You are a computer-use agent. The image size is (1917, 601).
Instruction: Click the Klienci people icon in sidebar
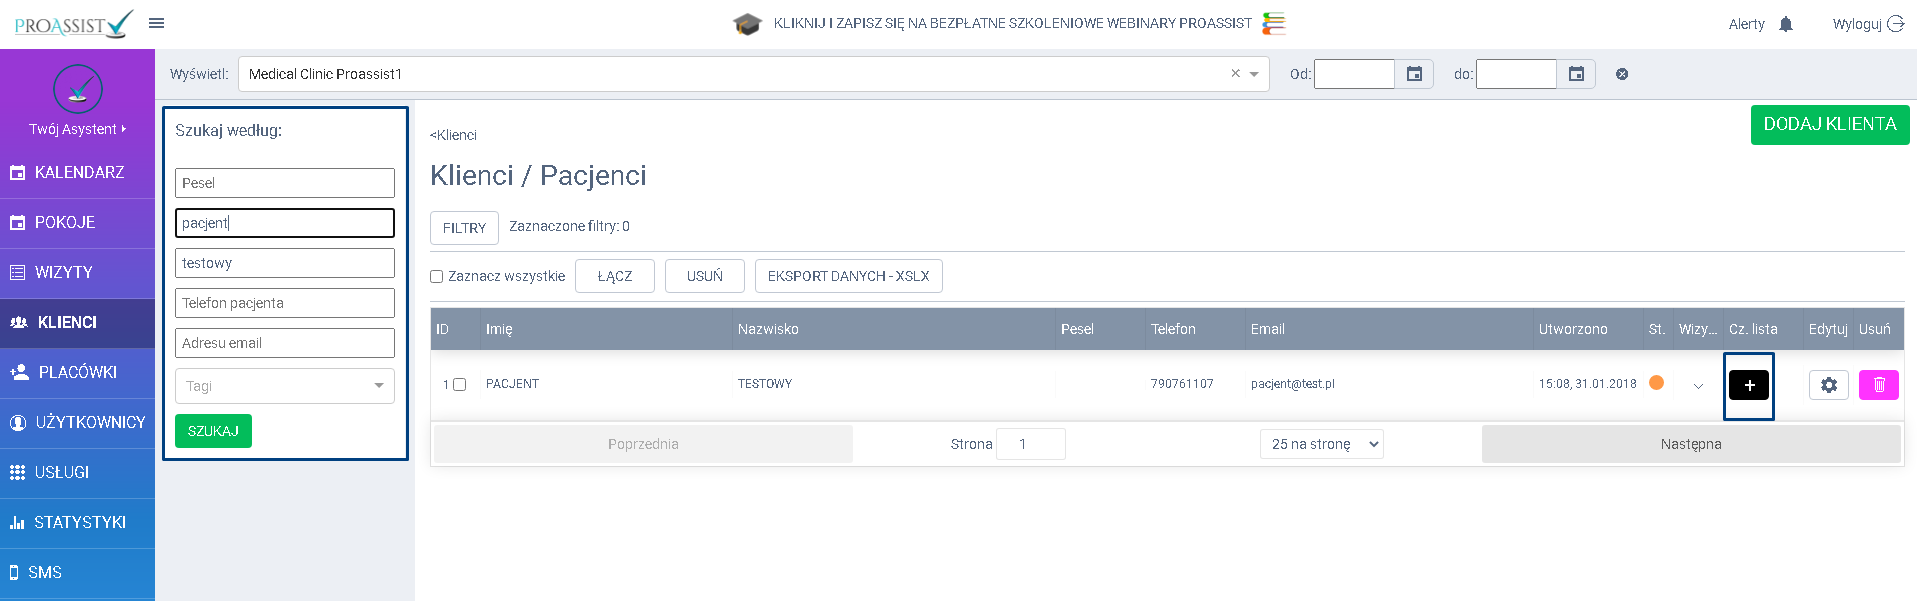pos(19,322)
